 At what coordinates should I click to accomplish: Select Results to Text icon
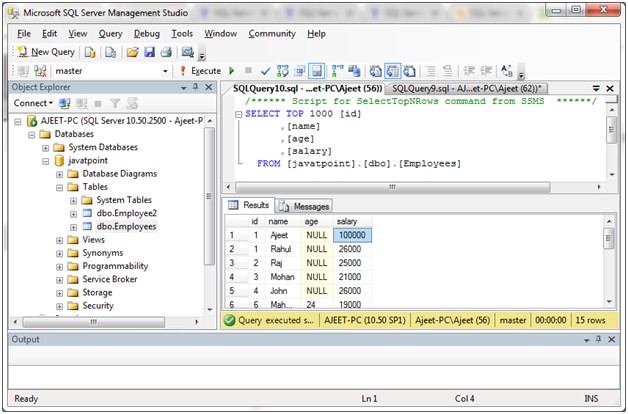click(x=375, y=71)
